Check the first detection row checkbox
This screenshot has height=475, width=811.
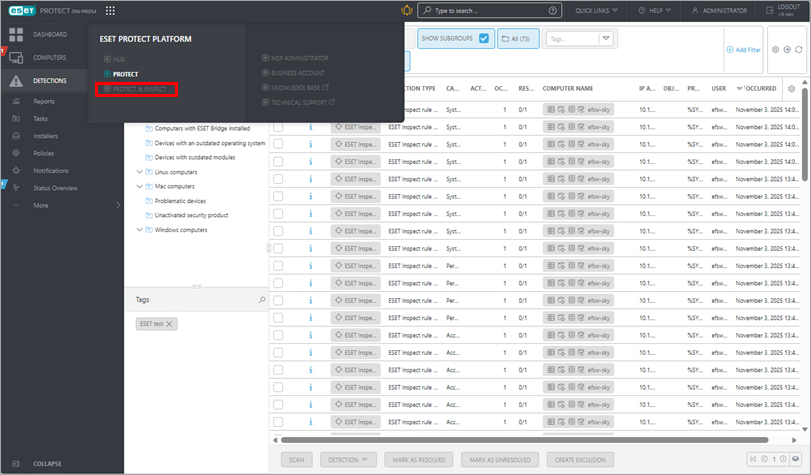pos(278,109)
